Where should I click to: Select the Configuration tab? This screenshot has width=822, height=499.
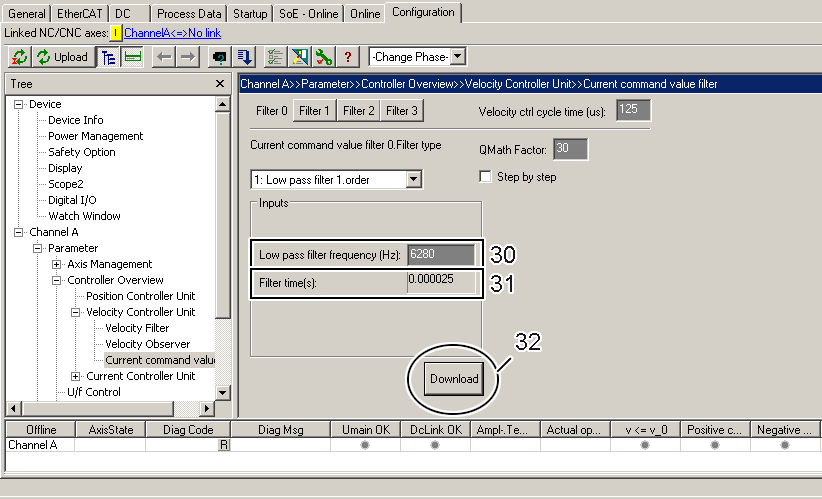click(423, 12)
